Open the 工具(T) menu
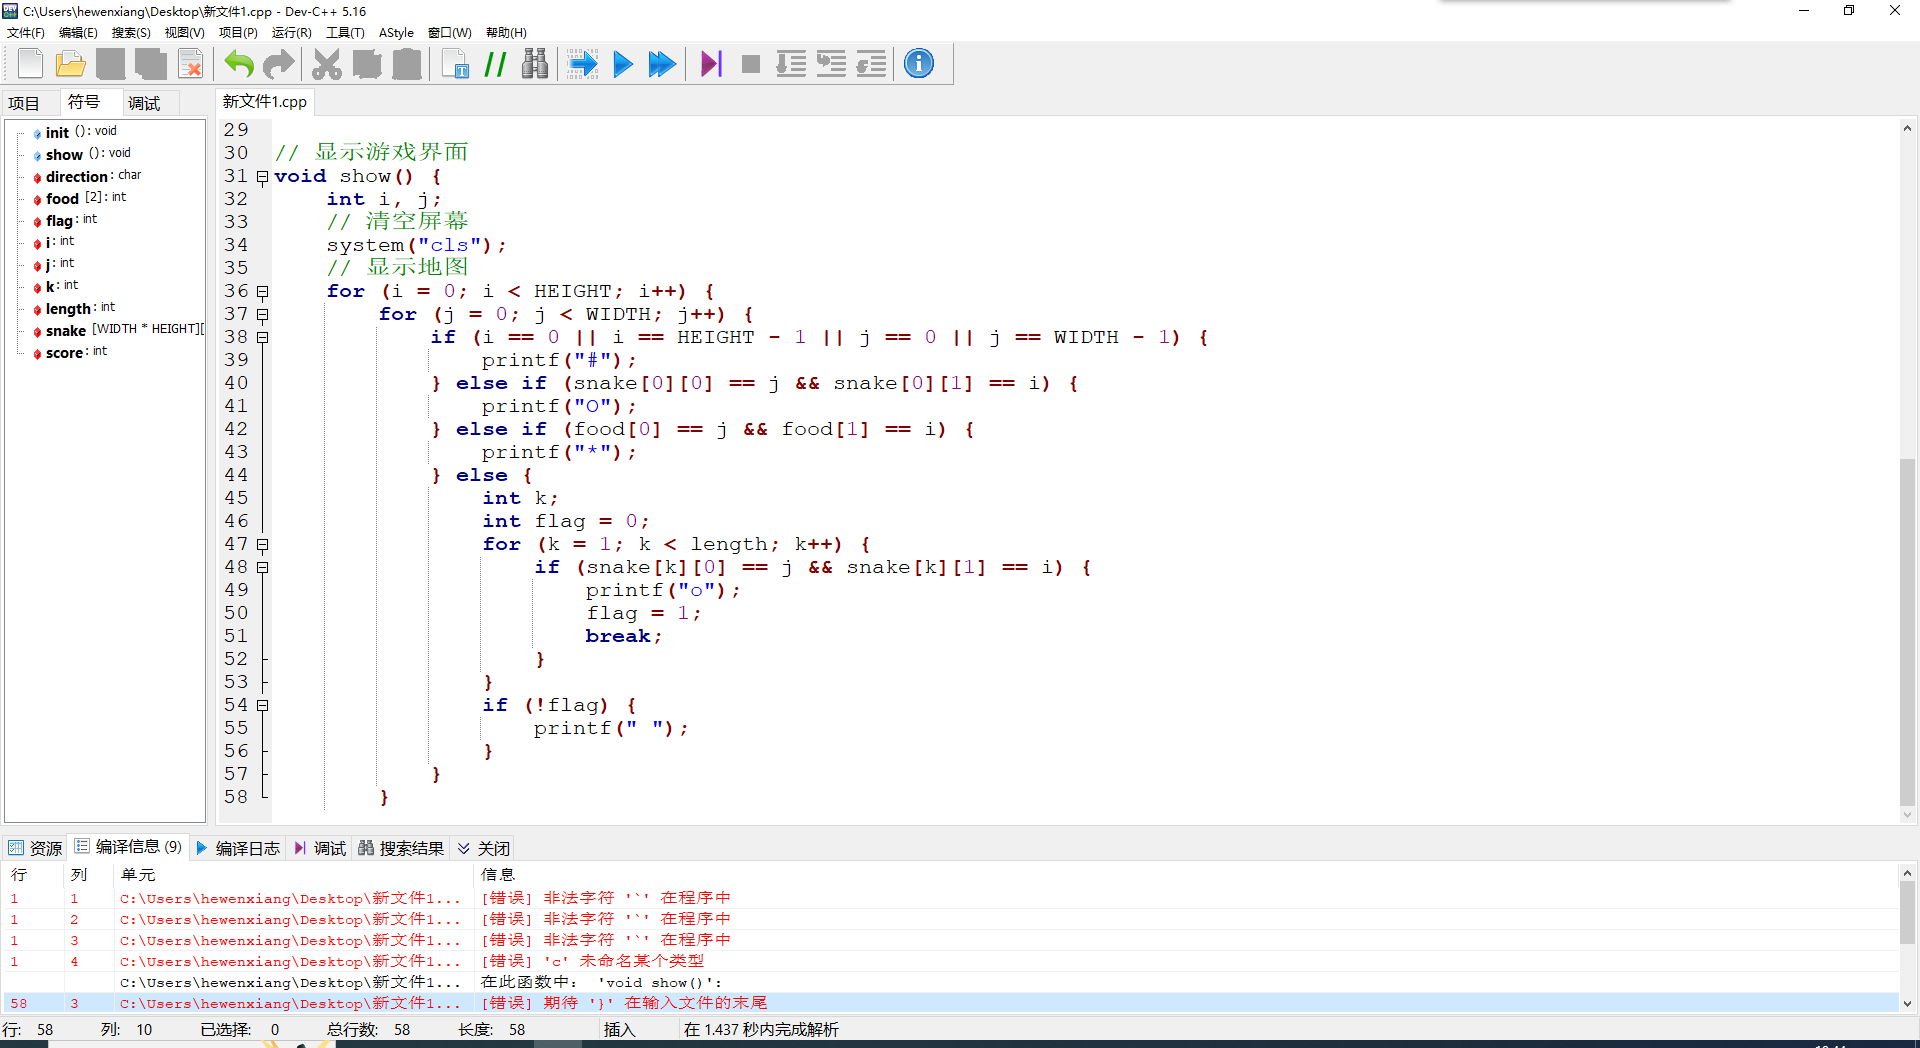The height and width of the screenshot is (1048, 1920). coord(345,33)
